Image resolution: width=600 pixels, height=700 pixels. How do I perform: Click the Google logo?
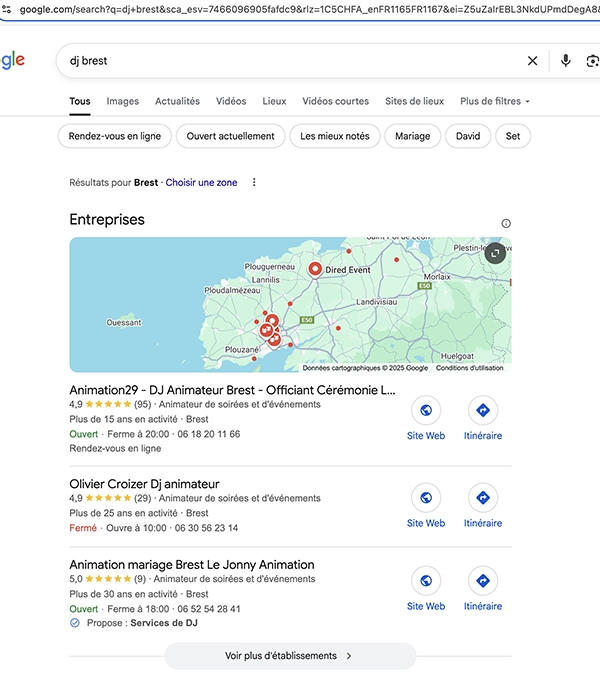(x=12, y=60)
